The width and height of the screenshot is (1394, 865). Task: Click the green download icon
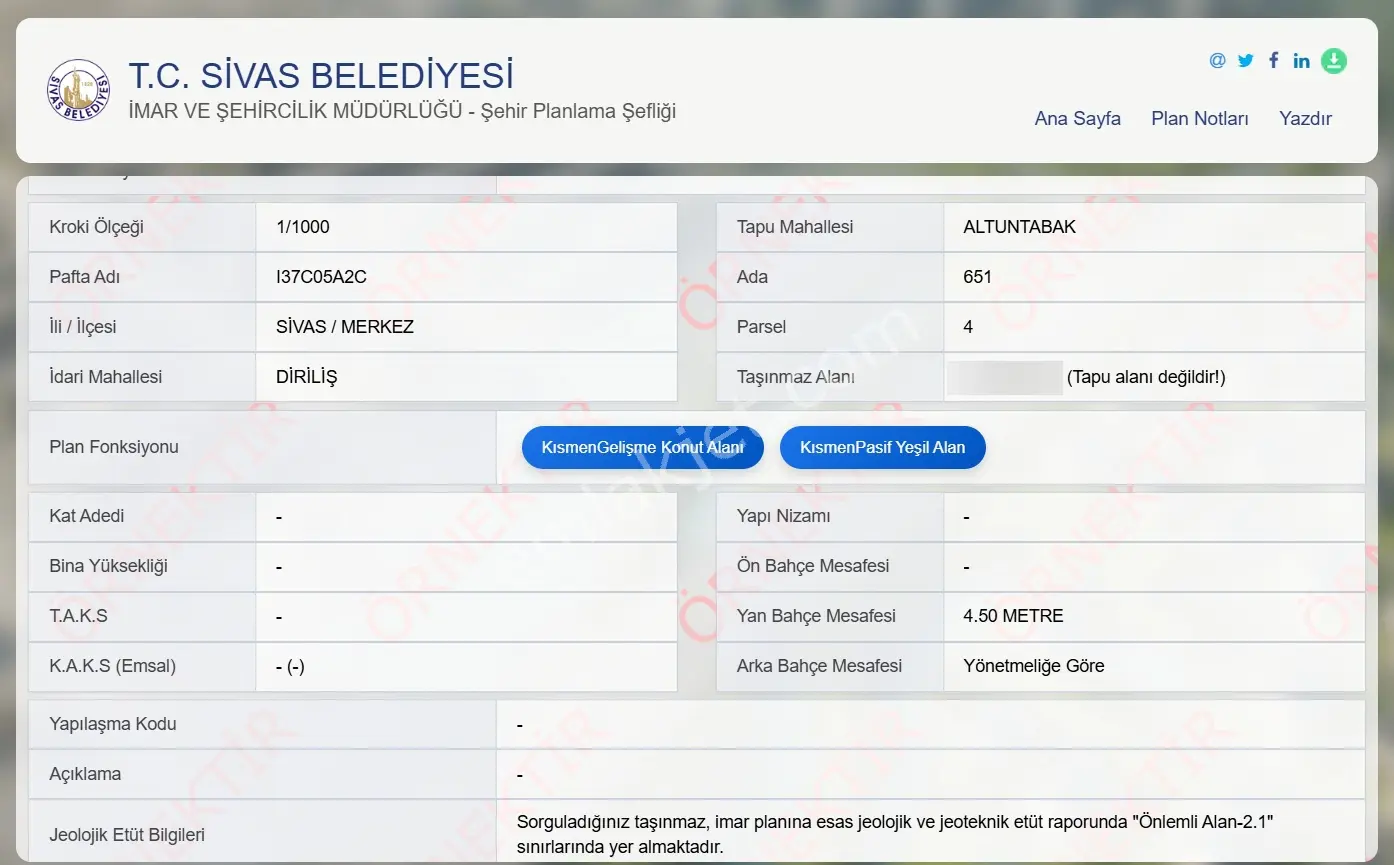click(x=1334, y=61)
